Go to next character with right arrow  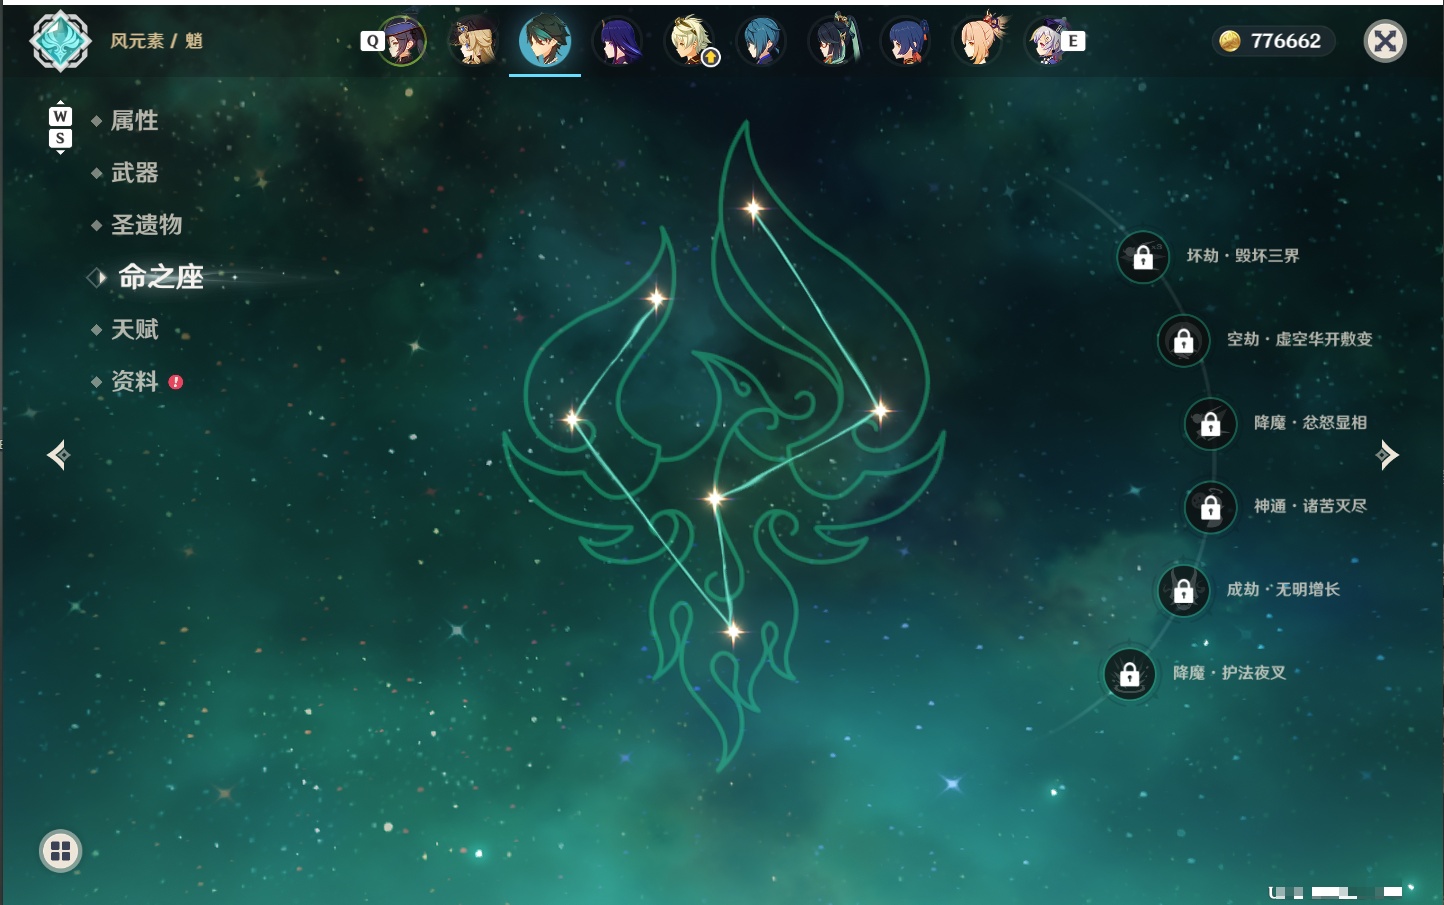[x=1387, y=455]
